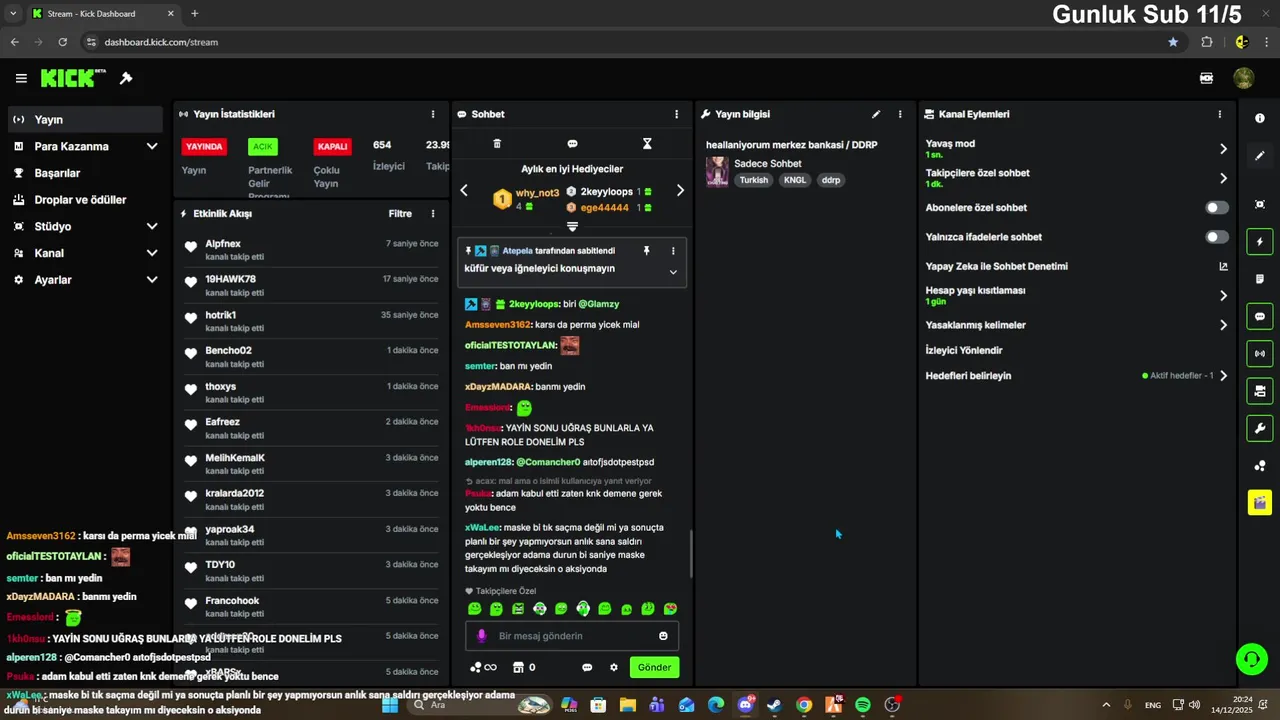The height and width of the screenshot is (720, 1280).
Task: Click the notes page sidebar icon
Action: 1259,279
